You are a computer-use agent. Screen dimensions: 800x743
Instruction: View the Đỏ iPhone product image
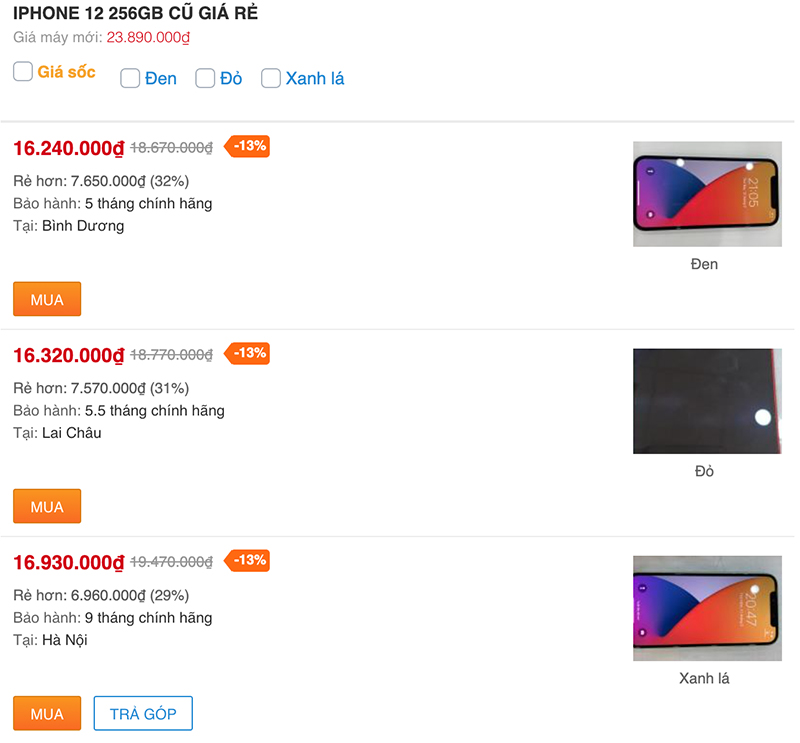706,401
